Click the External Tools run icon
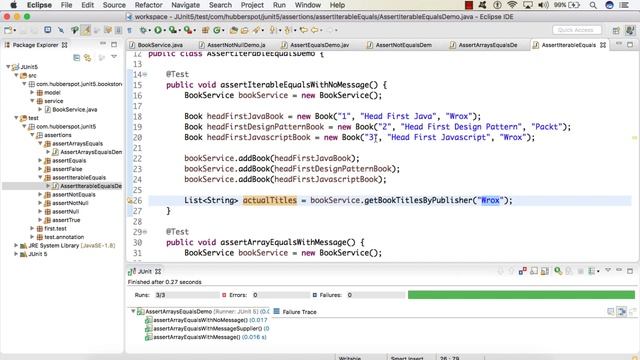The image size is (640, 360). tap(187, 30)
